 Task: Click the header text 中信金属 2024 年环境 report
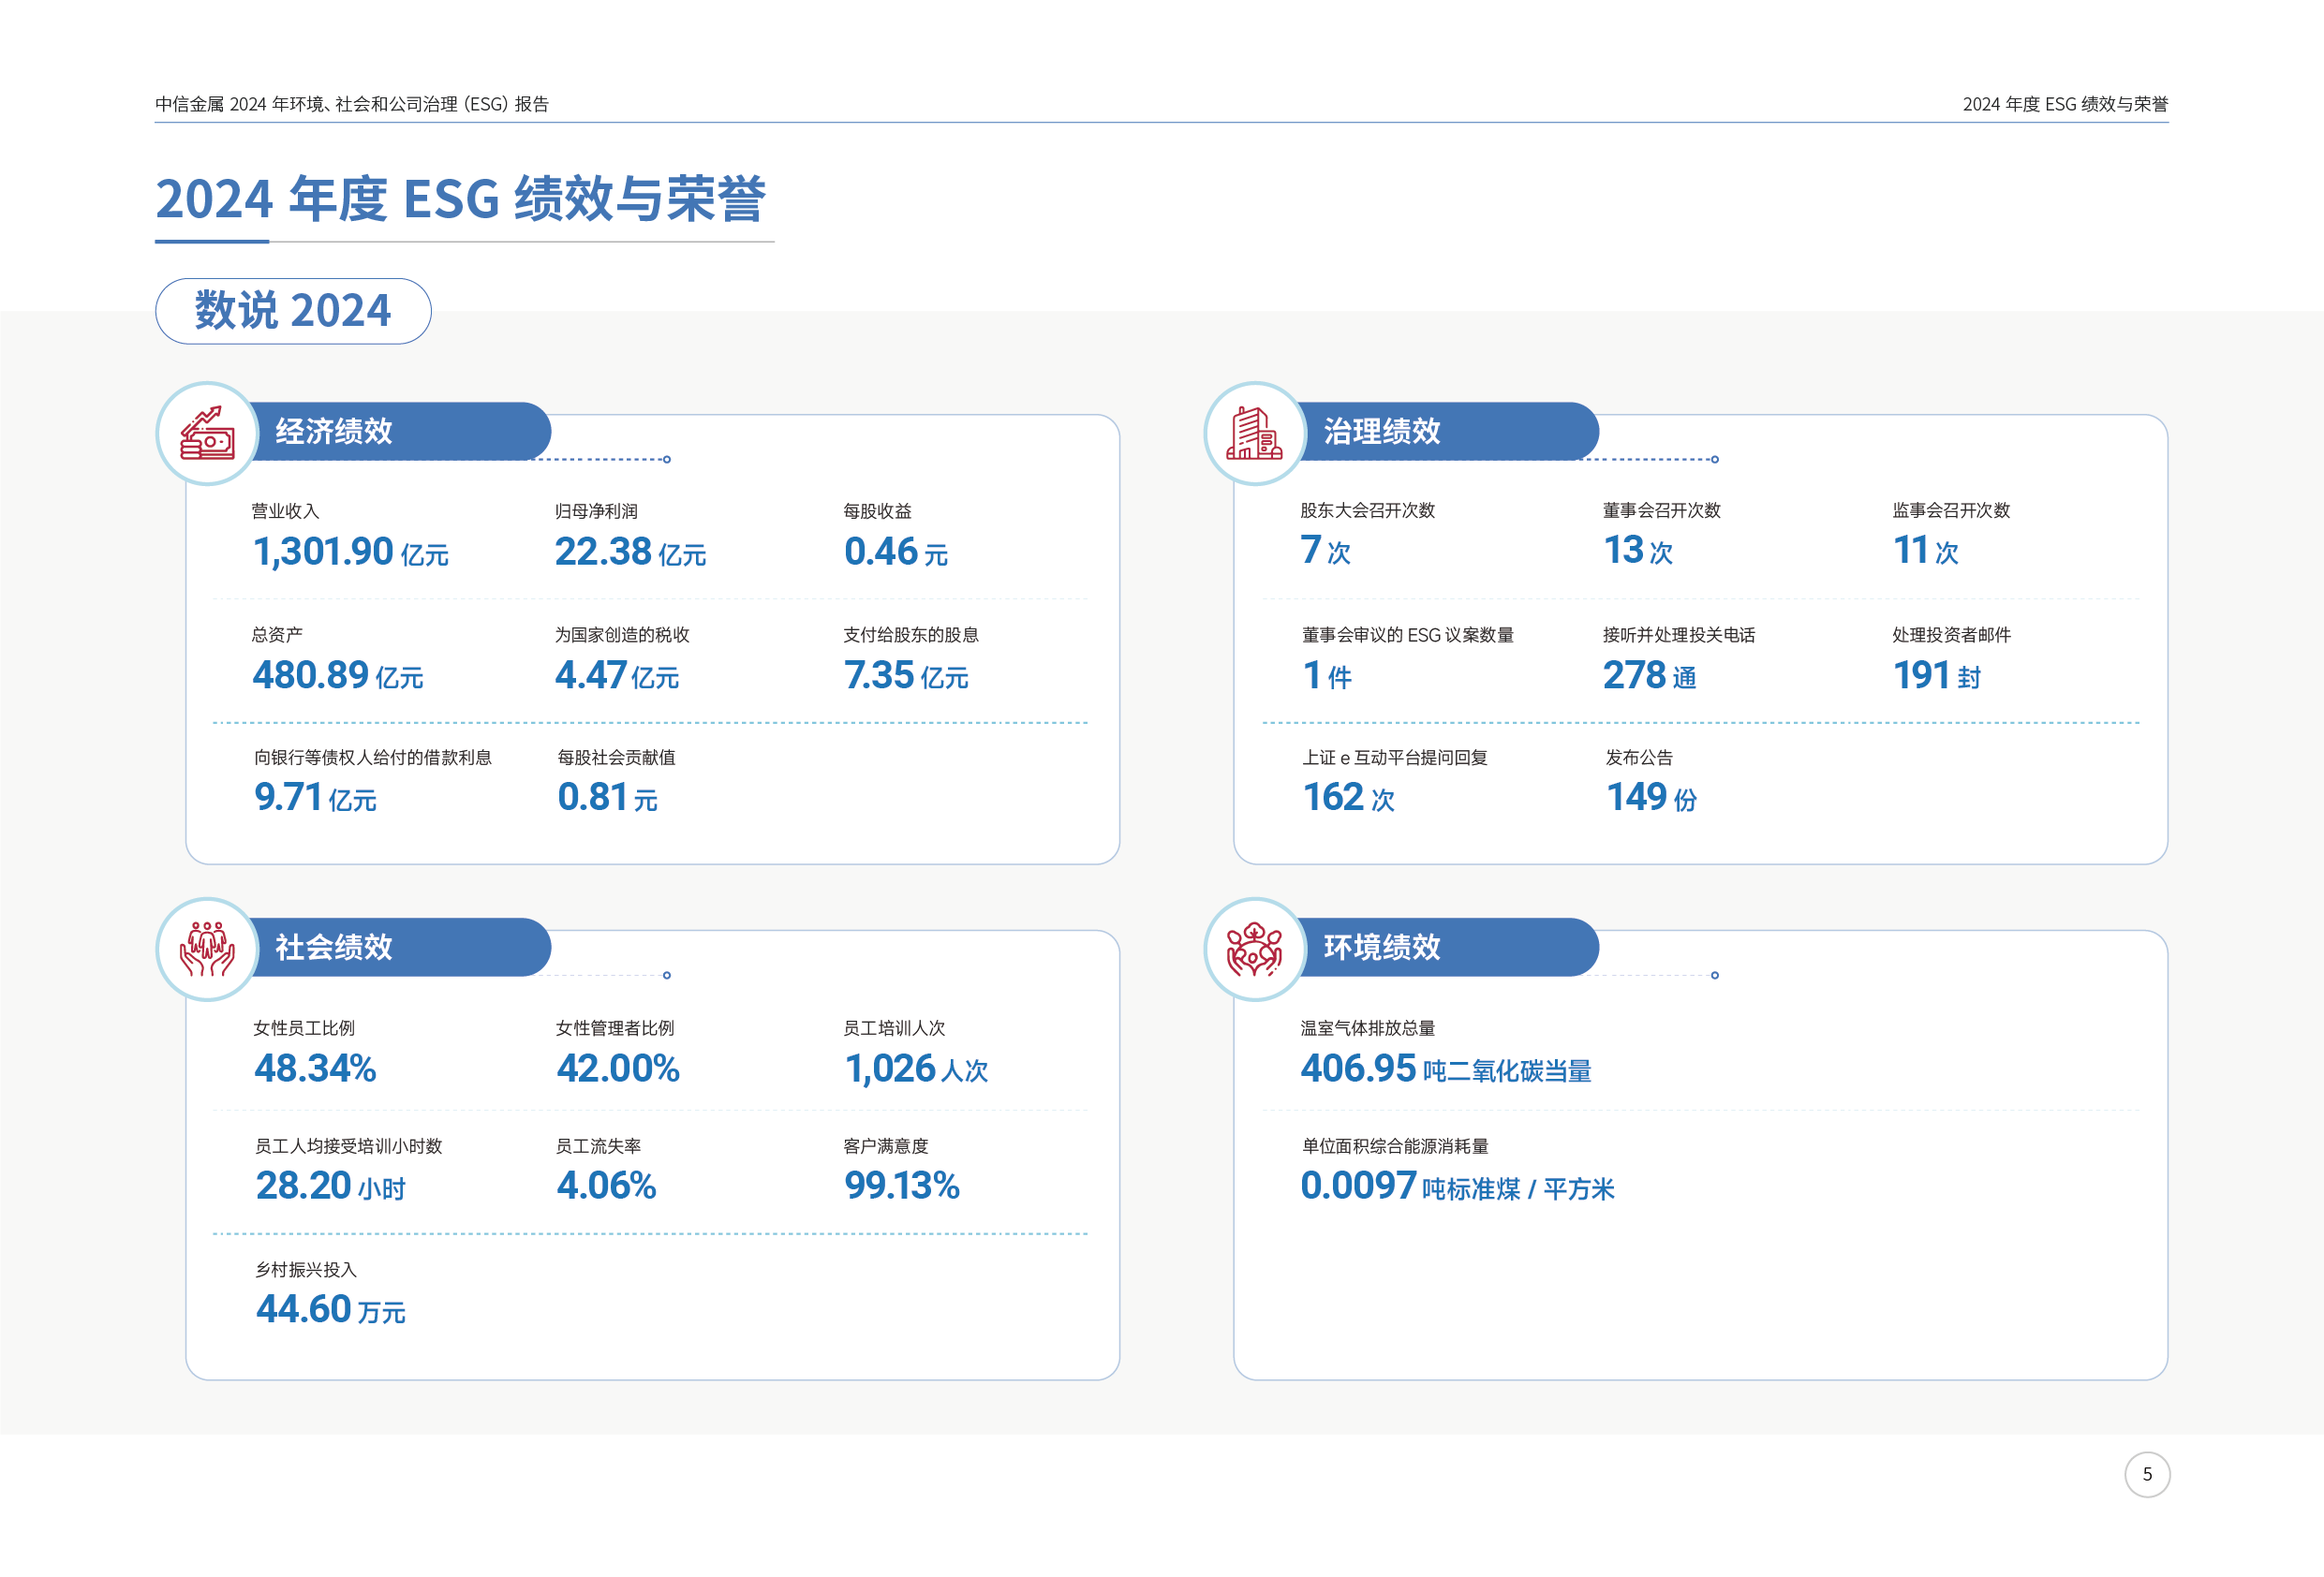tap(352, 104)
